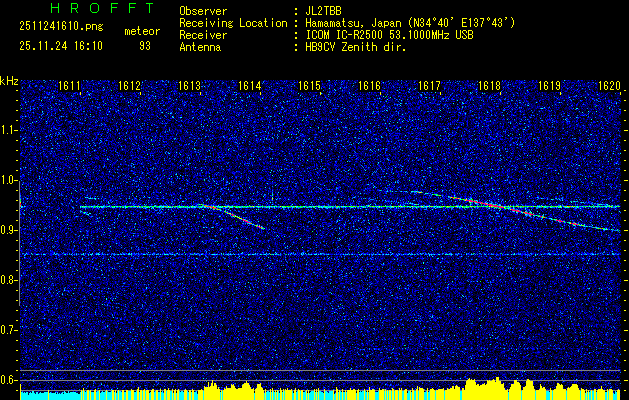
Task: Click the 1611 time marker
Action: [x=69, y=87]
